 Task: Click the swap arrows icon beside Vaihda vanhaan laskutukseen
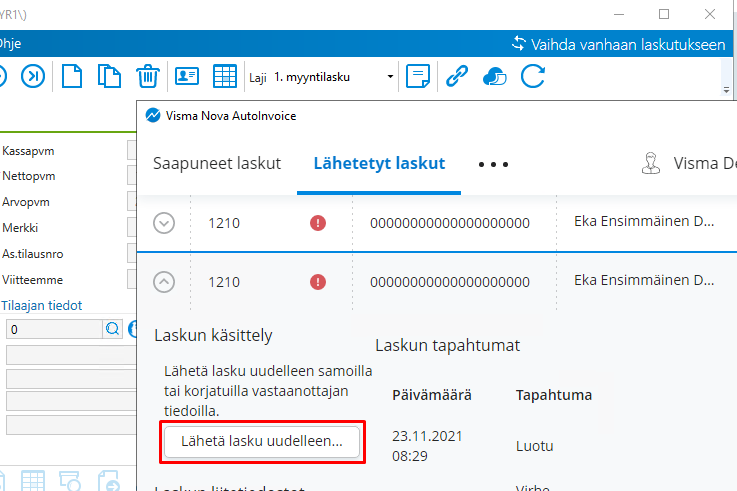coord(519,44)
